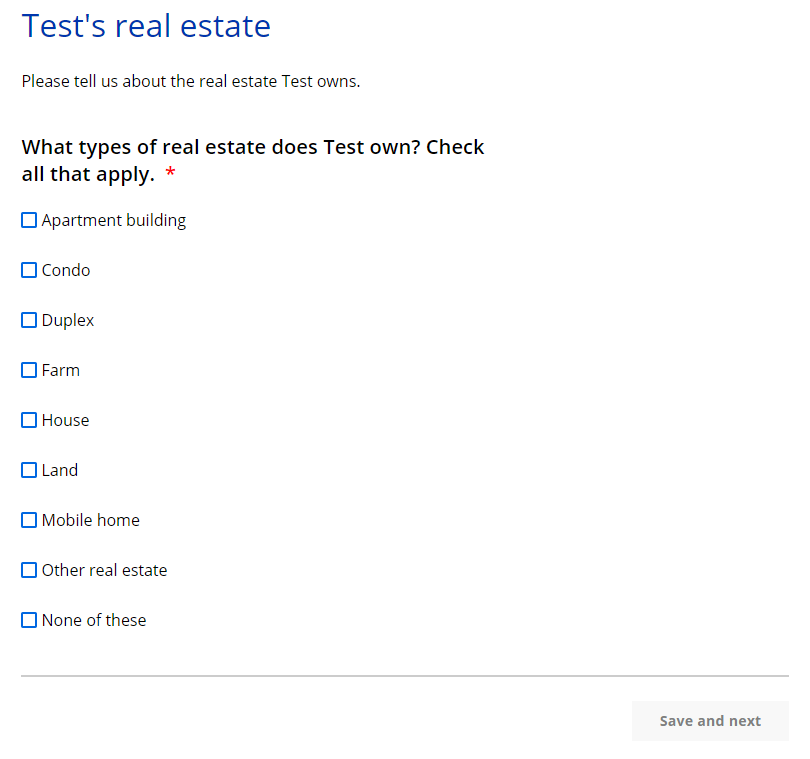
Task: Click the 'Mobile home' option label
Action: [x=91, y=520]
